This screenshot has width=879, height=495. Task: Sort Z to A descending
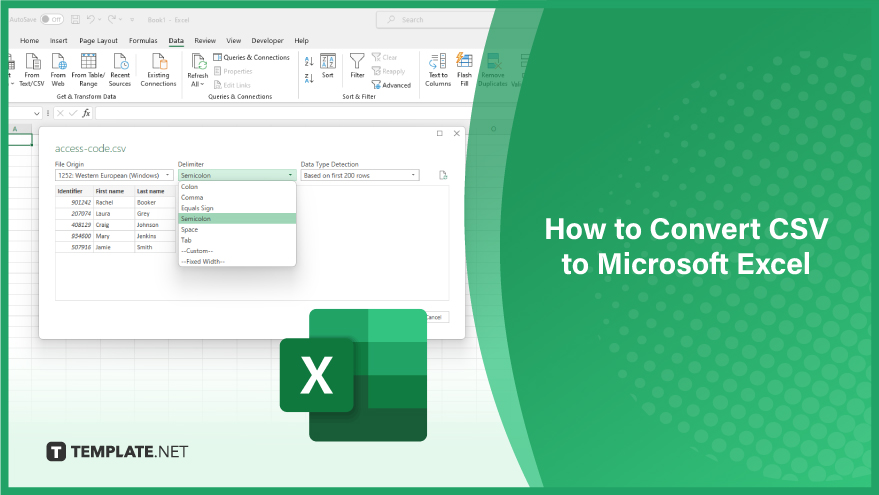(x=309, y=78)
